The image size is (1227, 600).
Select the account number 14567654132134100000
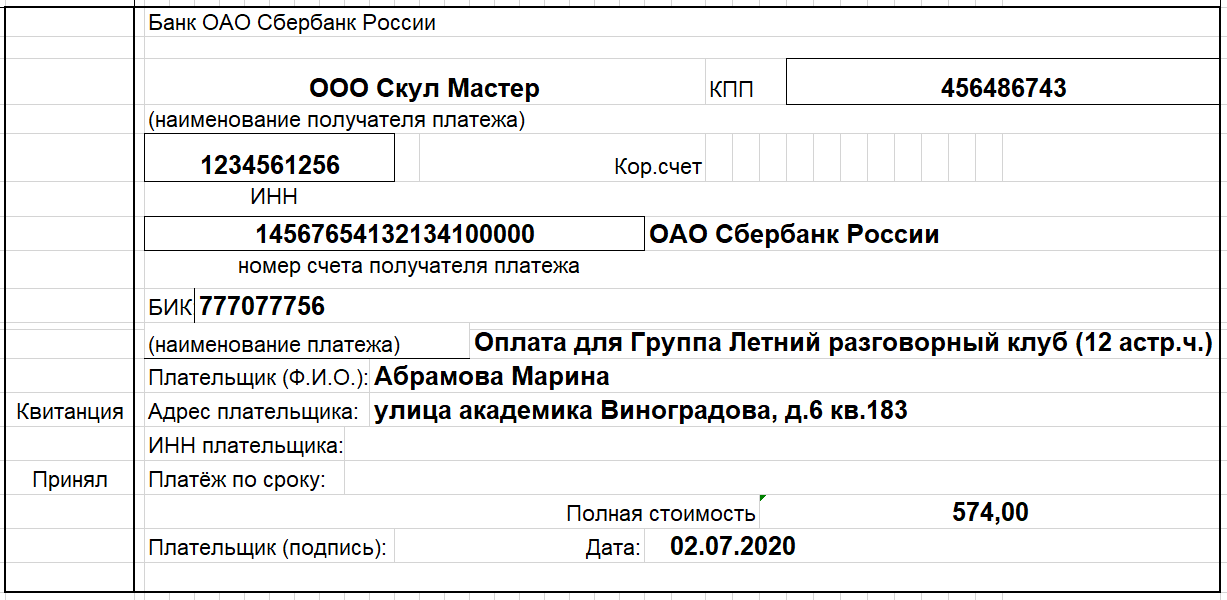(395, 234)
